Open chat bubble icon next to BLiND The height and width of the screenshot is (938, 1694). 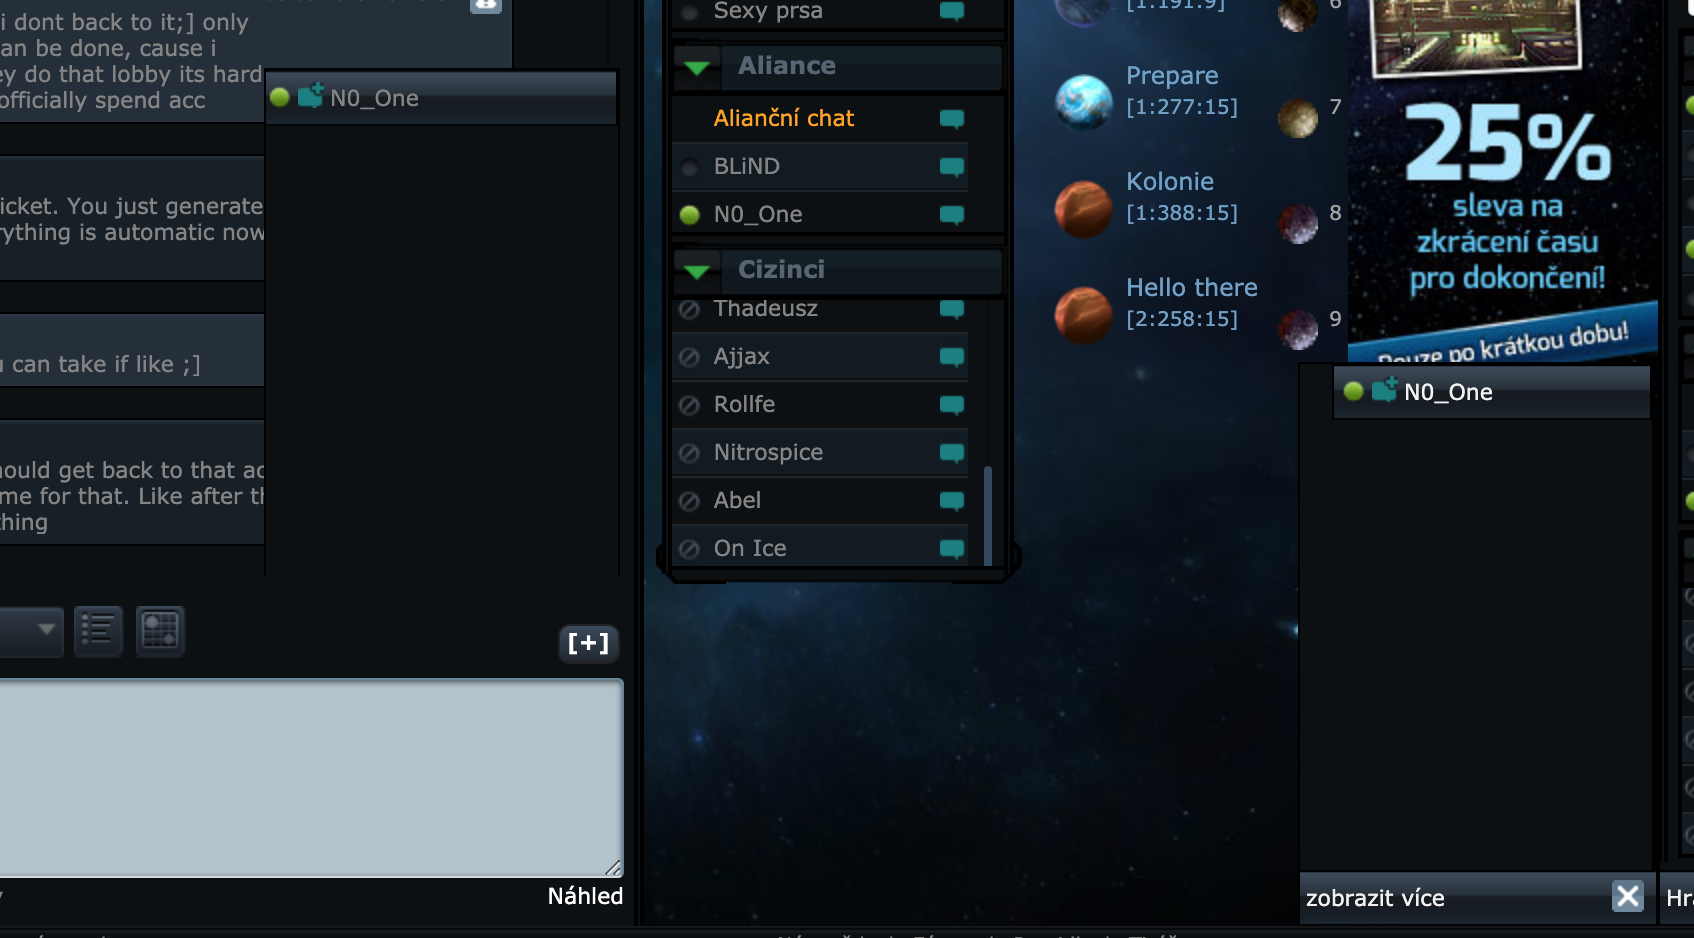click(x=952, y=167)
